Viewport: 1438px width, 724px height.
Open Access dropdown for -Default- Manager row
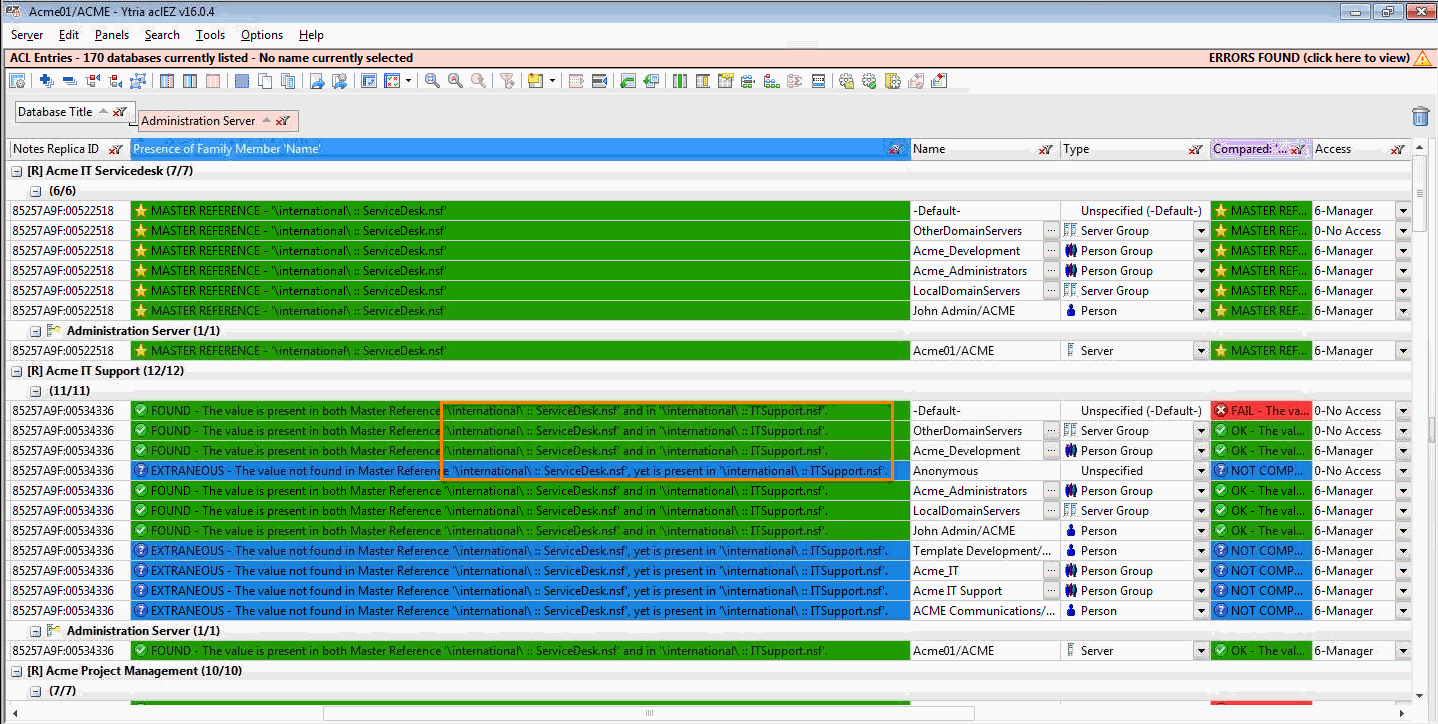(x=1402, y=211)
